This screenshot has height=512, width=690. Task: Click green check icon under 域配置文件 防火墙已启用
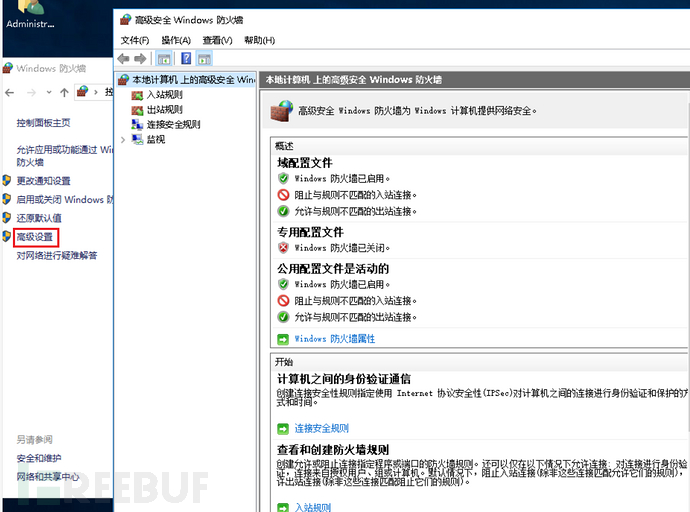[283, 178]
